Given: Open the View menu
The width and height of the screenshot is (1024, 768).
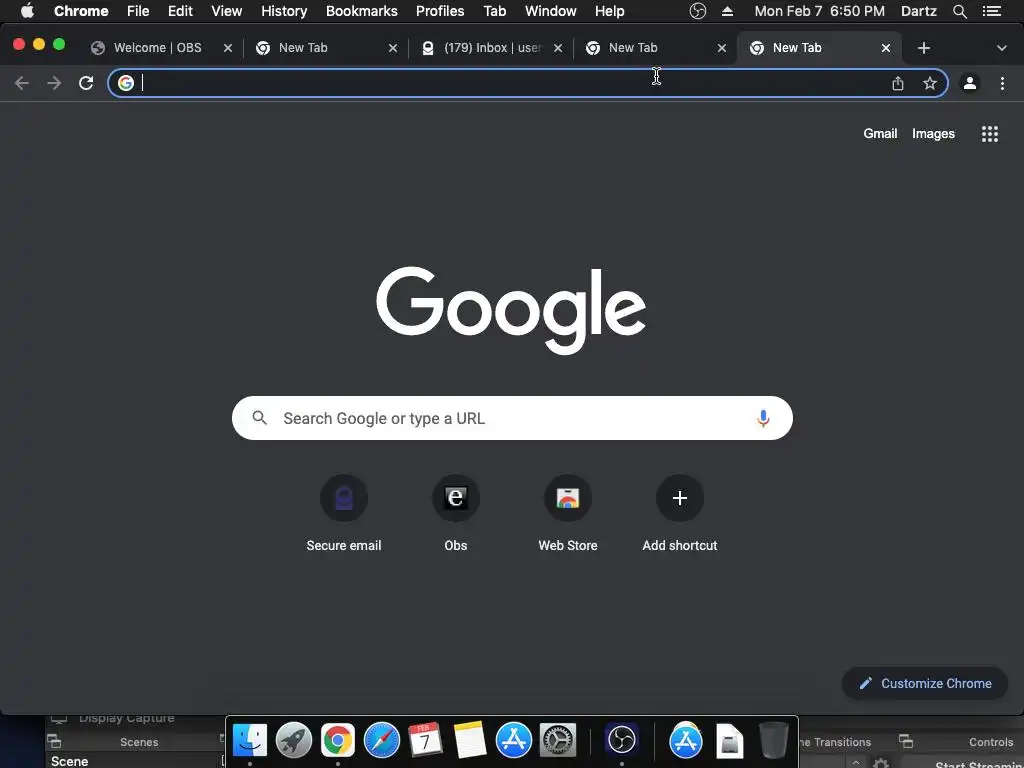Looking at the screenshot, I should [x=227, y=11].
